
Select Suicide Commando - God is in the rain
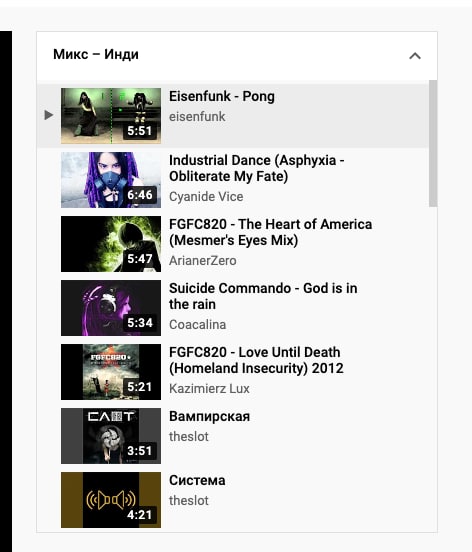pyautogui.click(x=263, y=296)
